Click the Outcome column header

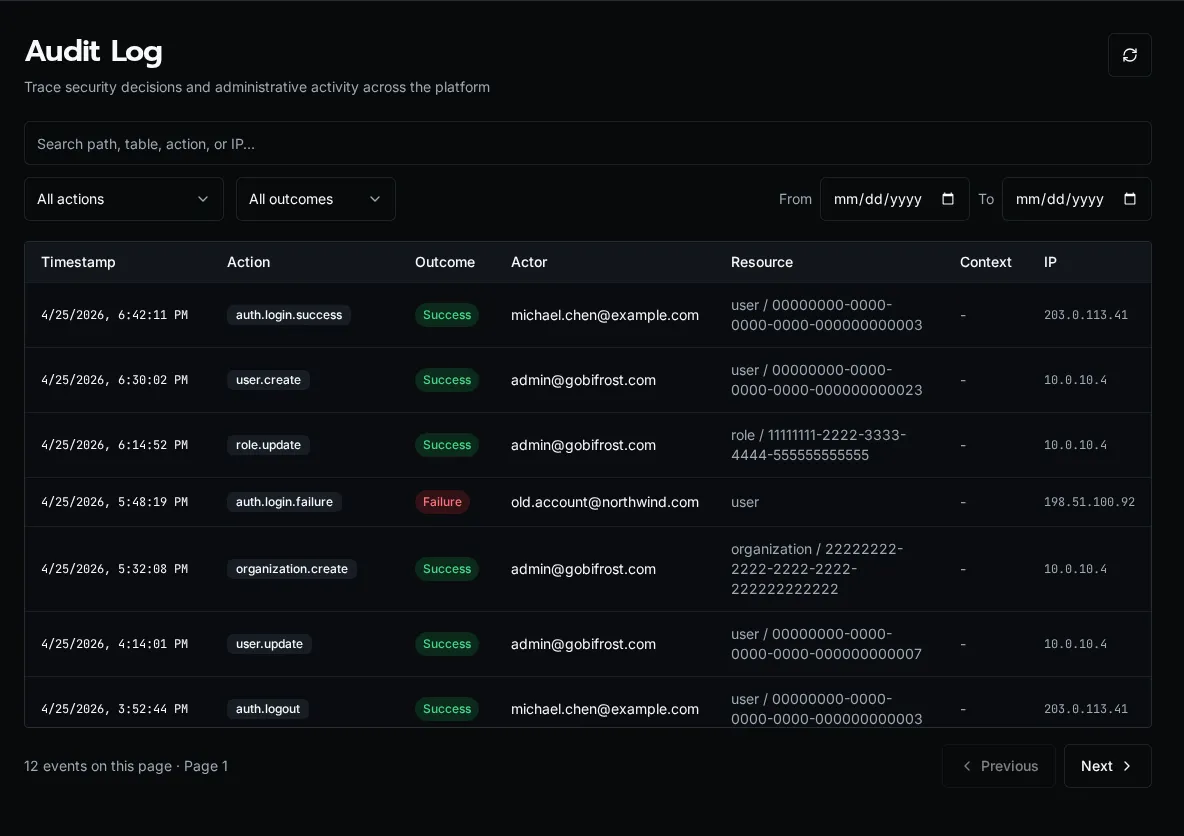click(x=445, y=262)
